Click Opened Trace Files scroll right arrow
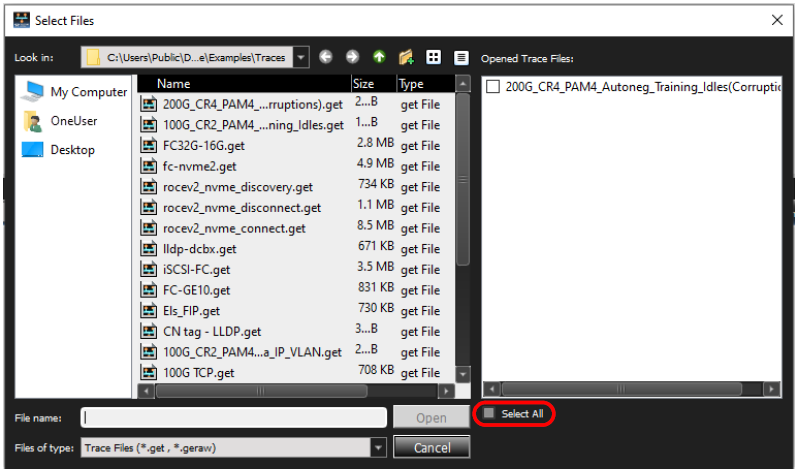The height and width of the screenshot is (471, 795). [x=771, y=389]
